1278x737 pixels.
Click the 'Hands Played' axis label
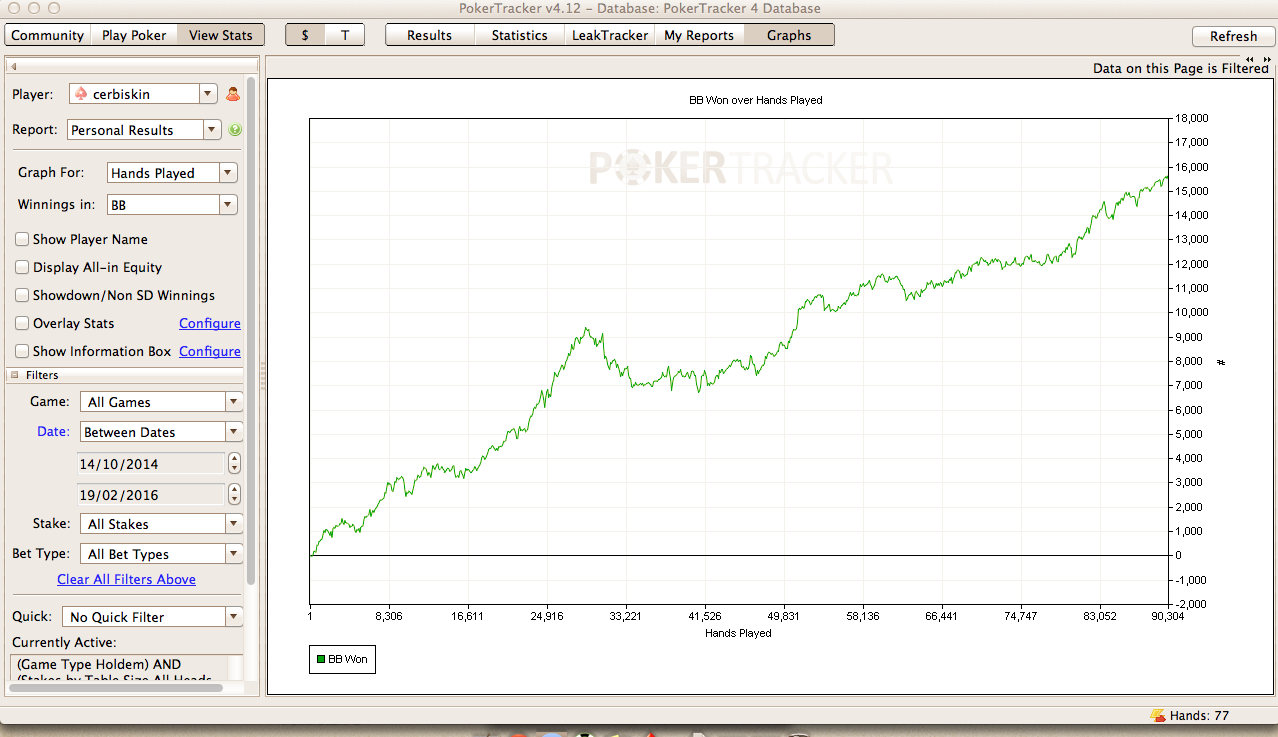(x=738, y=633)
